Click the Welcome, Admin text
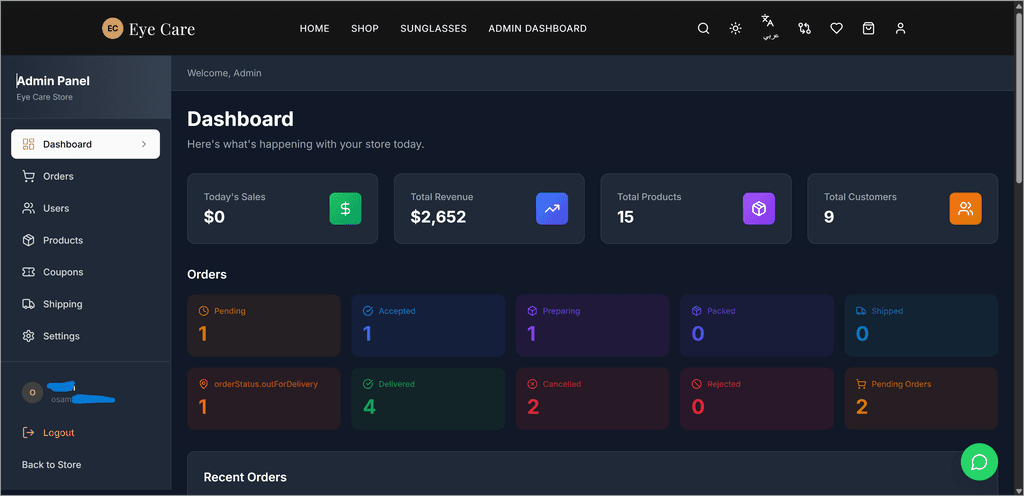This screenshot has width=1024, height=496. point(224,73)
